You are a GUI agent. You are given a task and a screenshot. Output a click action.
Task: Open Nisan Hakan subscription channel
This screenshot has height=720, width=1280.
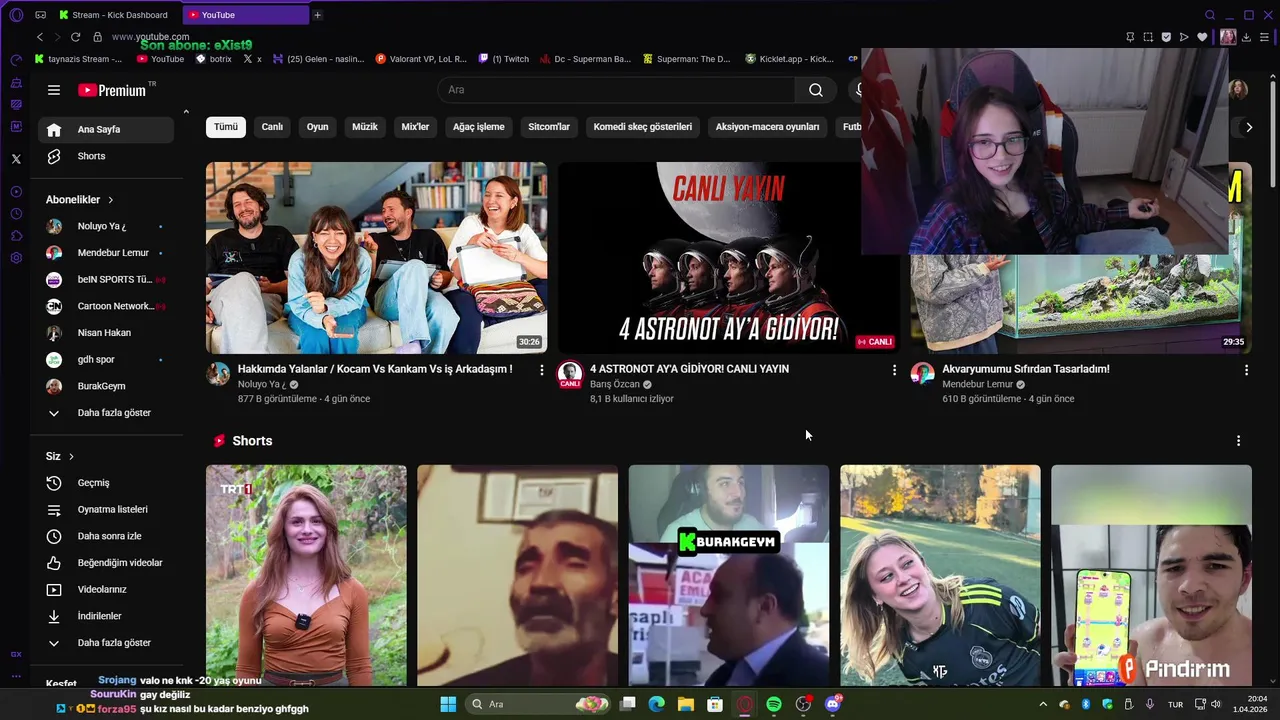click(106, 333)
